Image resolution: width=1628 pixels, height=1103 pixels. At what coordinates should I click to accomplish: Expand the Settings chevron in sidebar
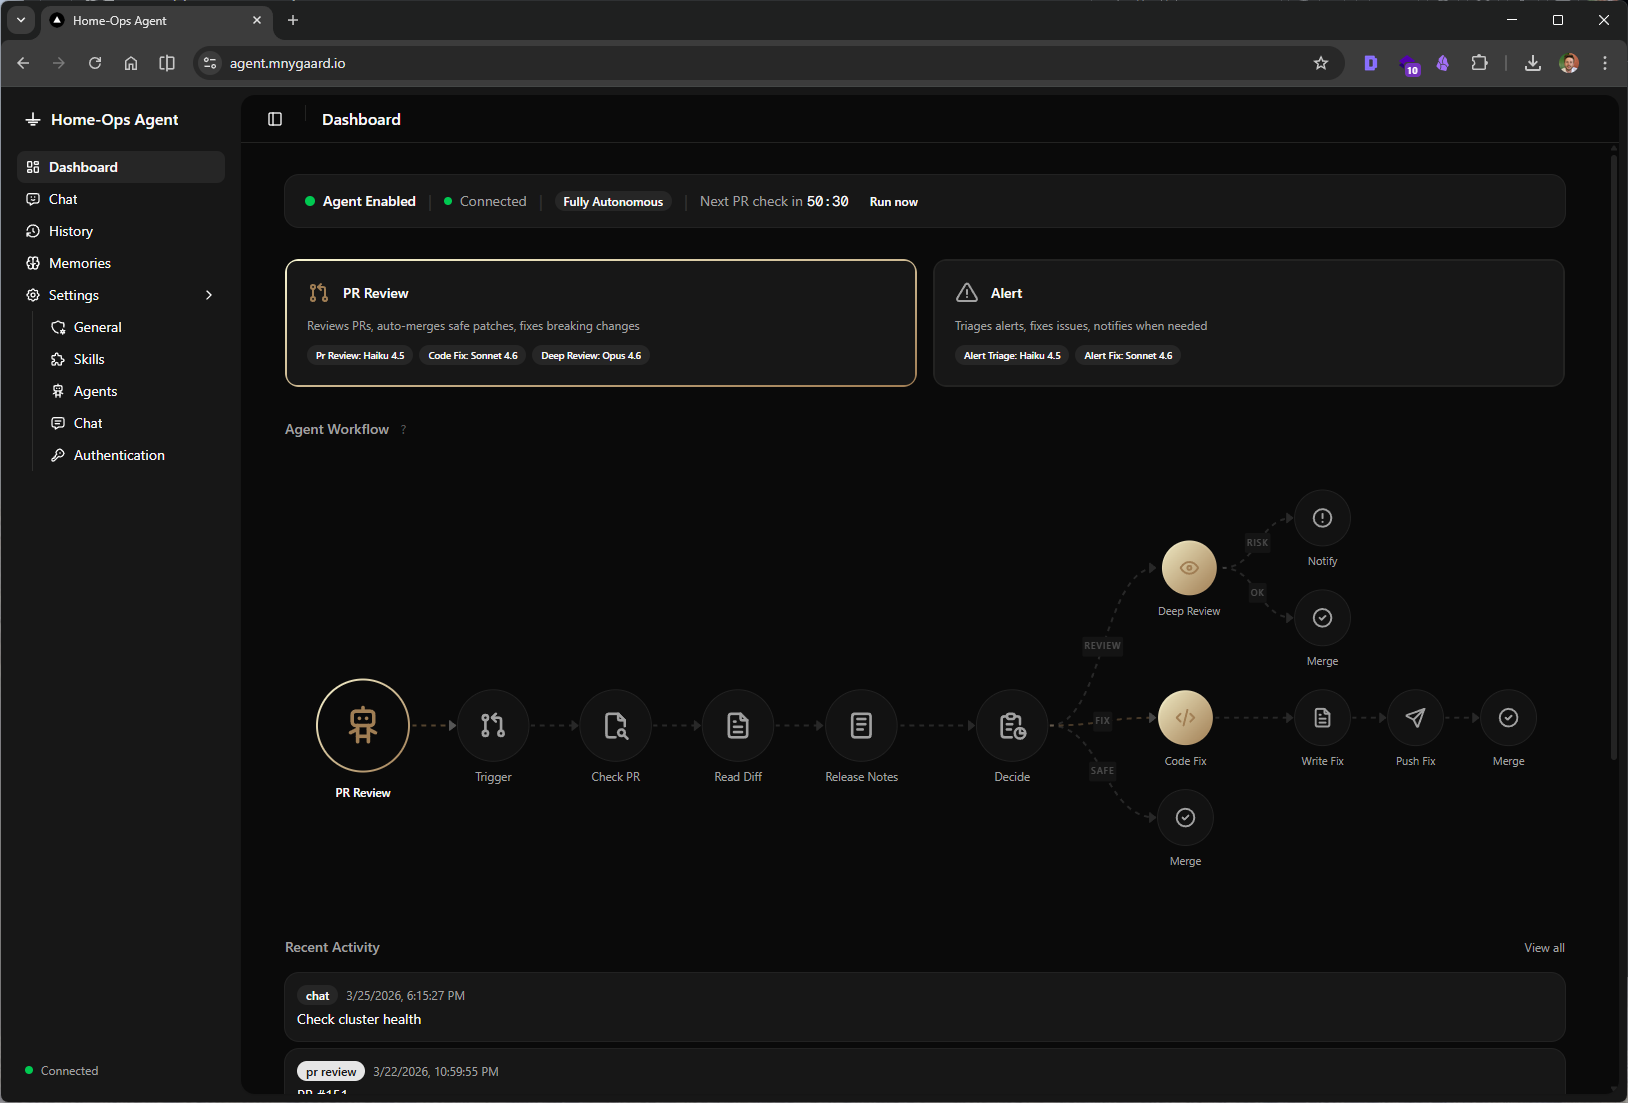coord(209,295)
